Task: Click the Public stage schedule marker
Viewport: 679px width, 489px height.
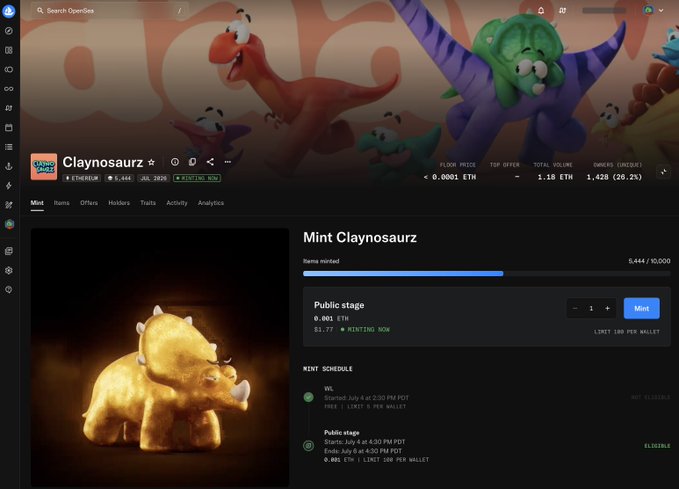Action: [308, 445]
